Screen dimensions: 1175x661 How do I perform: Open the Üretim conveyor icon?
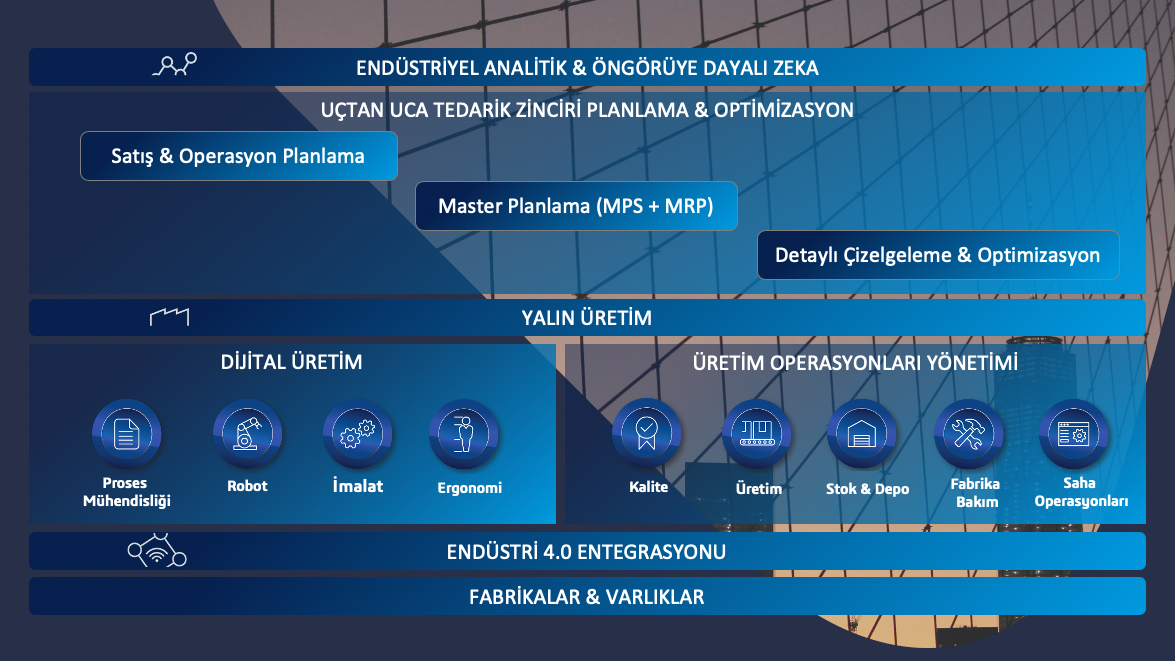coord(757,435)
